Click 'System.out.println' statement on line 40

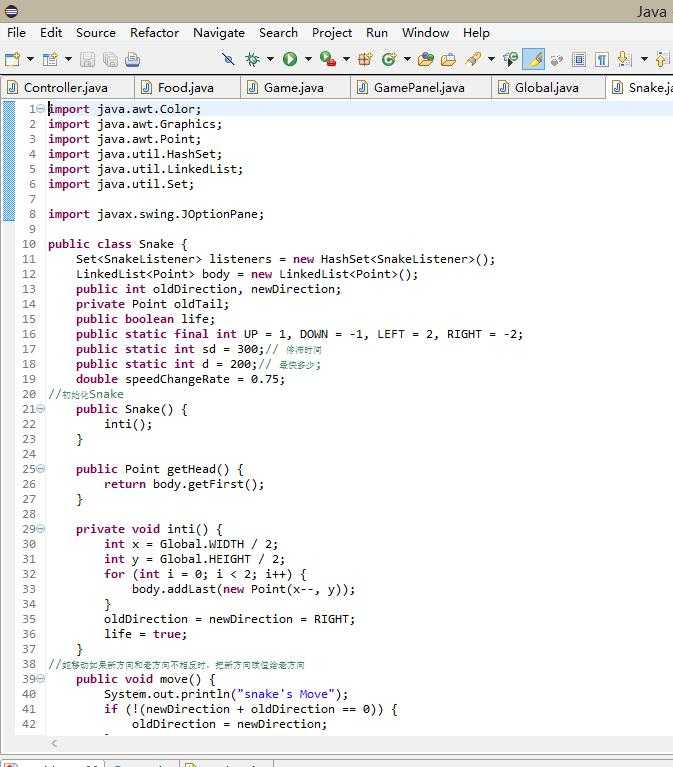click(226, 694)
